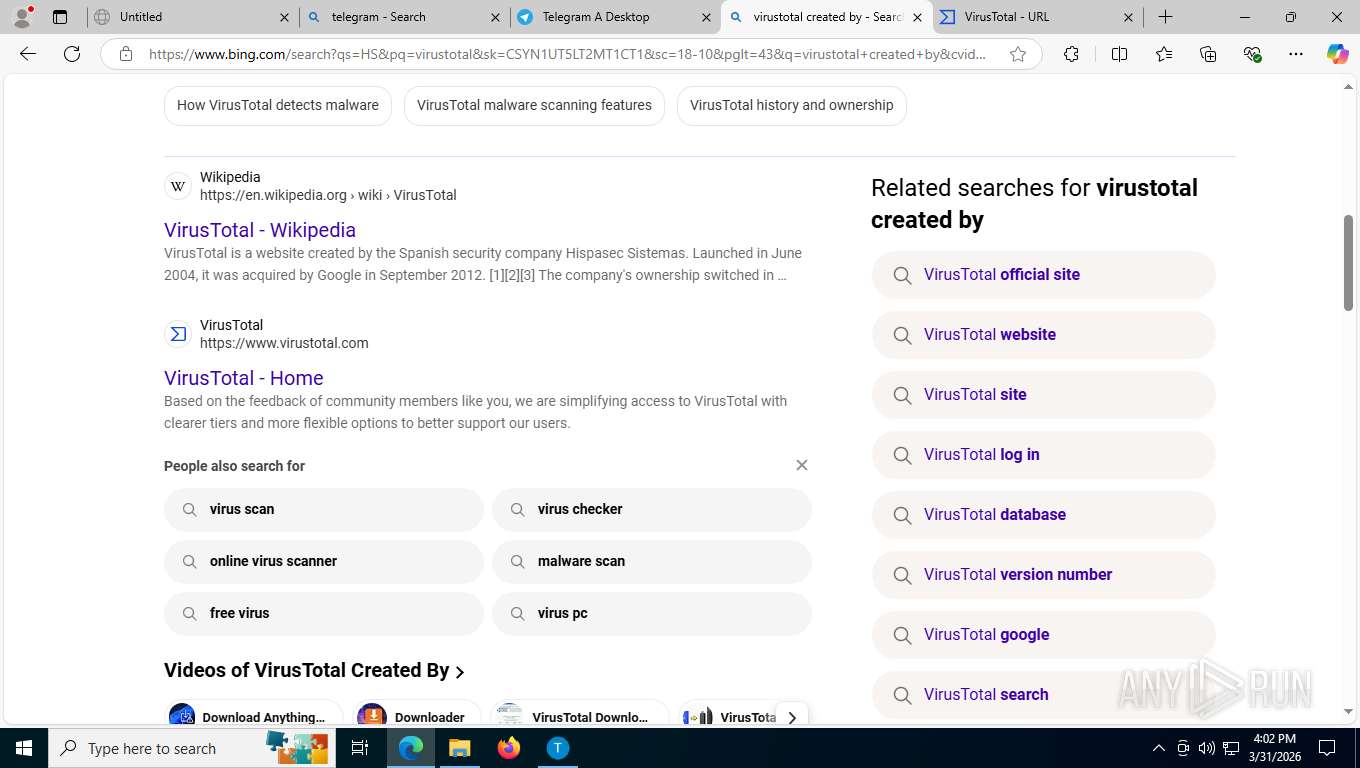Search for malware scan suggestion
The width and height of the screenshot is (1360, 768).
click(x=652, y=561)
